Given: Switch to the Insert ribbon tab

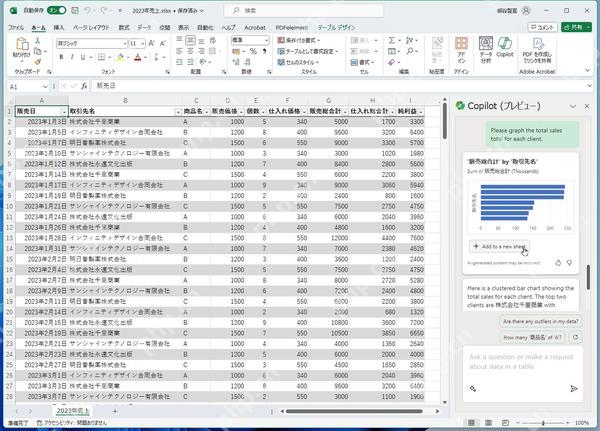Looking at the screenshot, I should coord(59,28).
